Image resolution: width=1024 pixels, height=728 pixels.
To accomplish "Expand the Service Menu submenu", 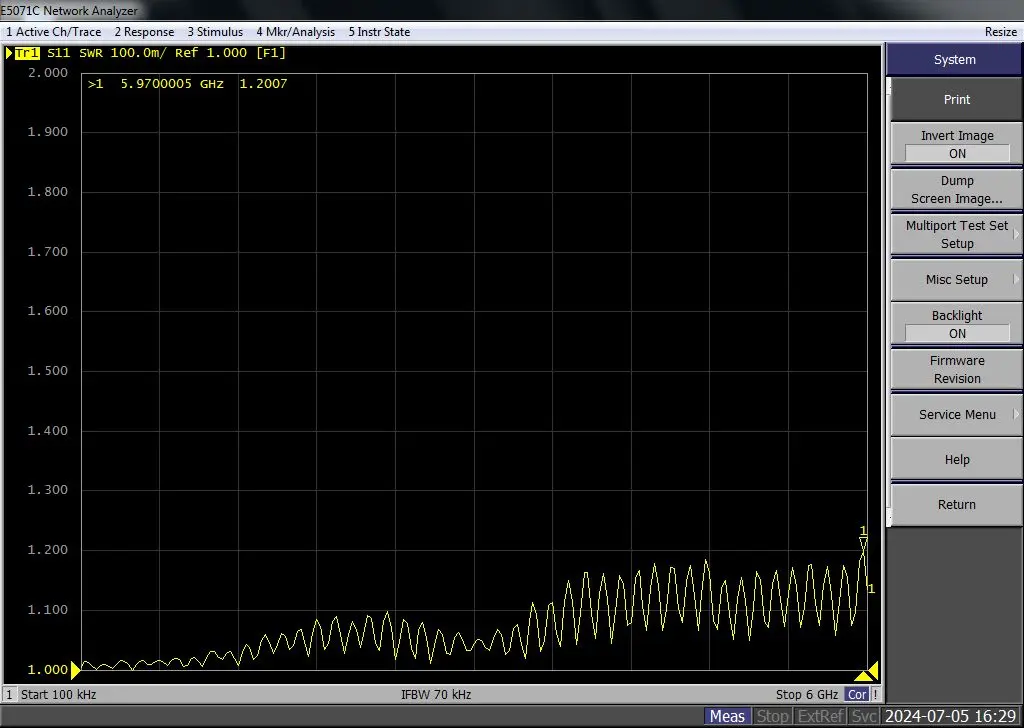I will pyautogui.click(x=957, y=415).
